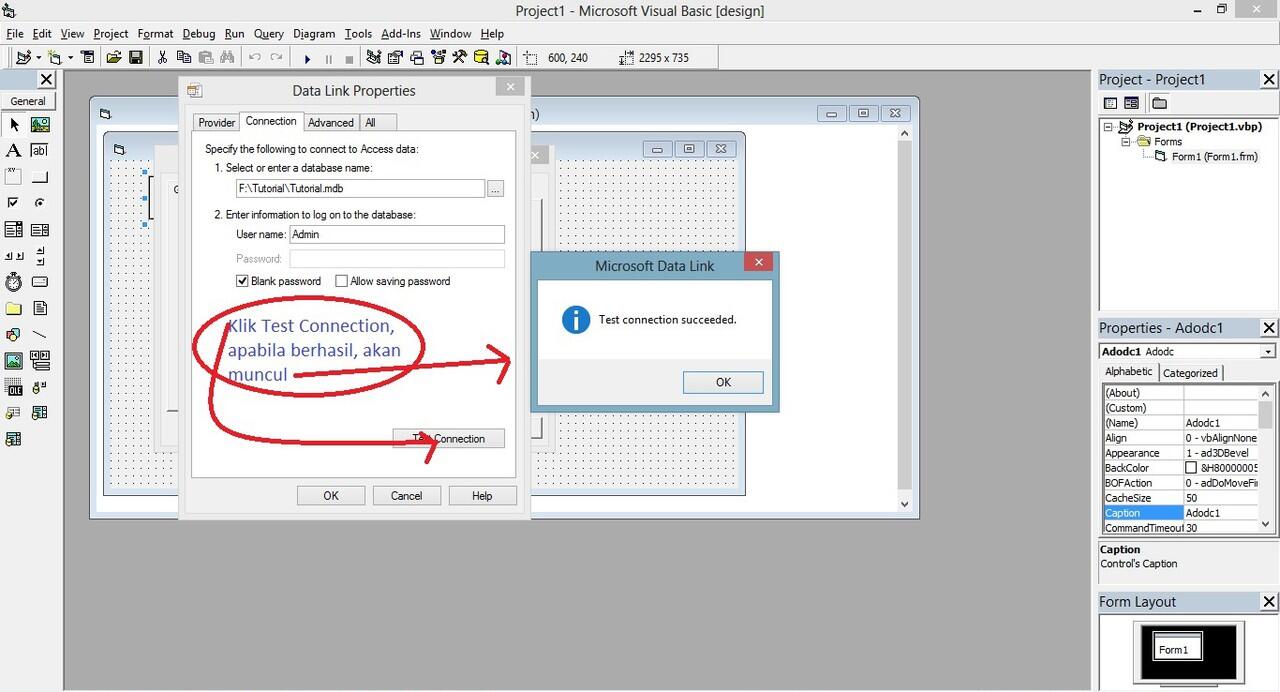Select the Line control tool
This screenshot has height=692, width=1280.
40,334
